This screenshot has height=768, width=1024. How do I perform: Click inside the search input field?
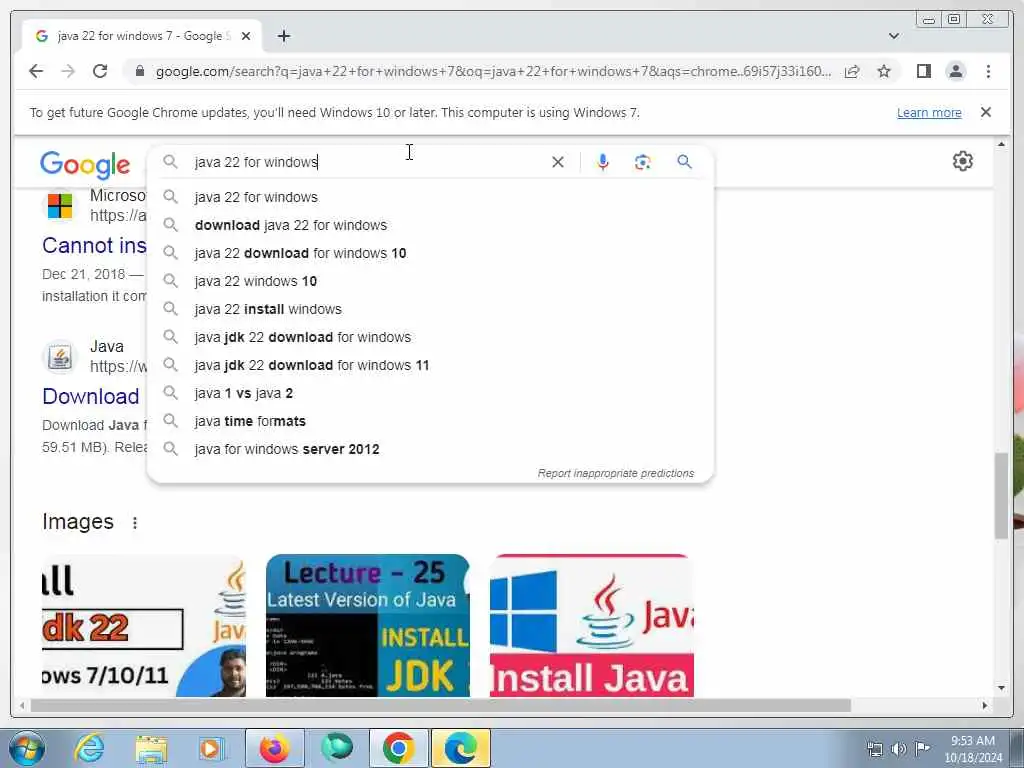pos(369,162)
